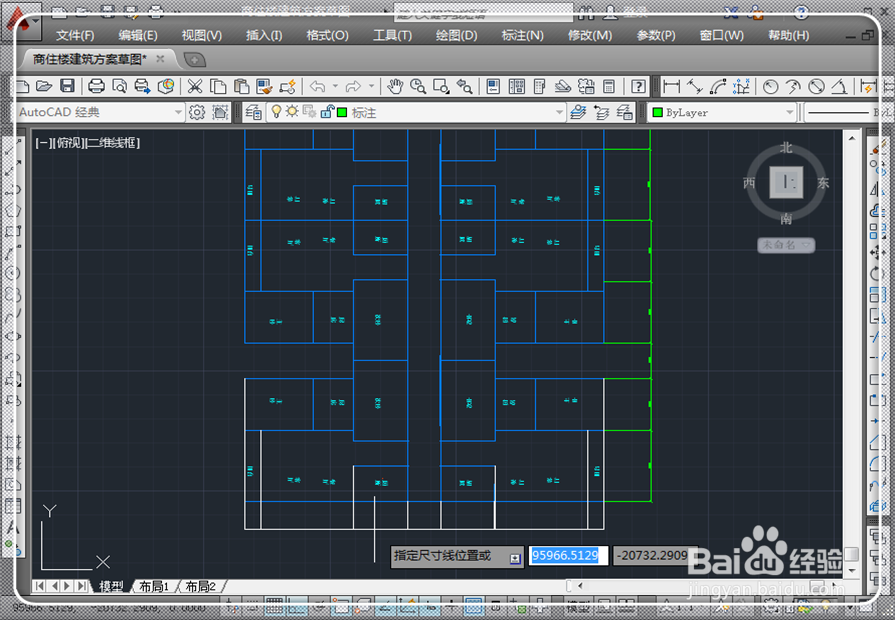Open the 格式(O) menu
The image size is (895, 620).
(327, 35)
